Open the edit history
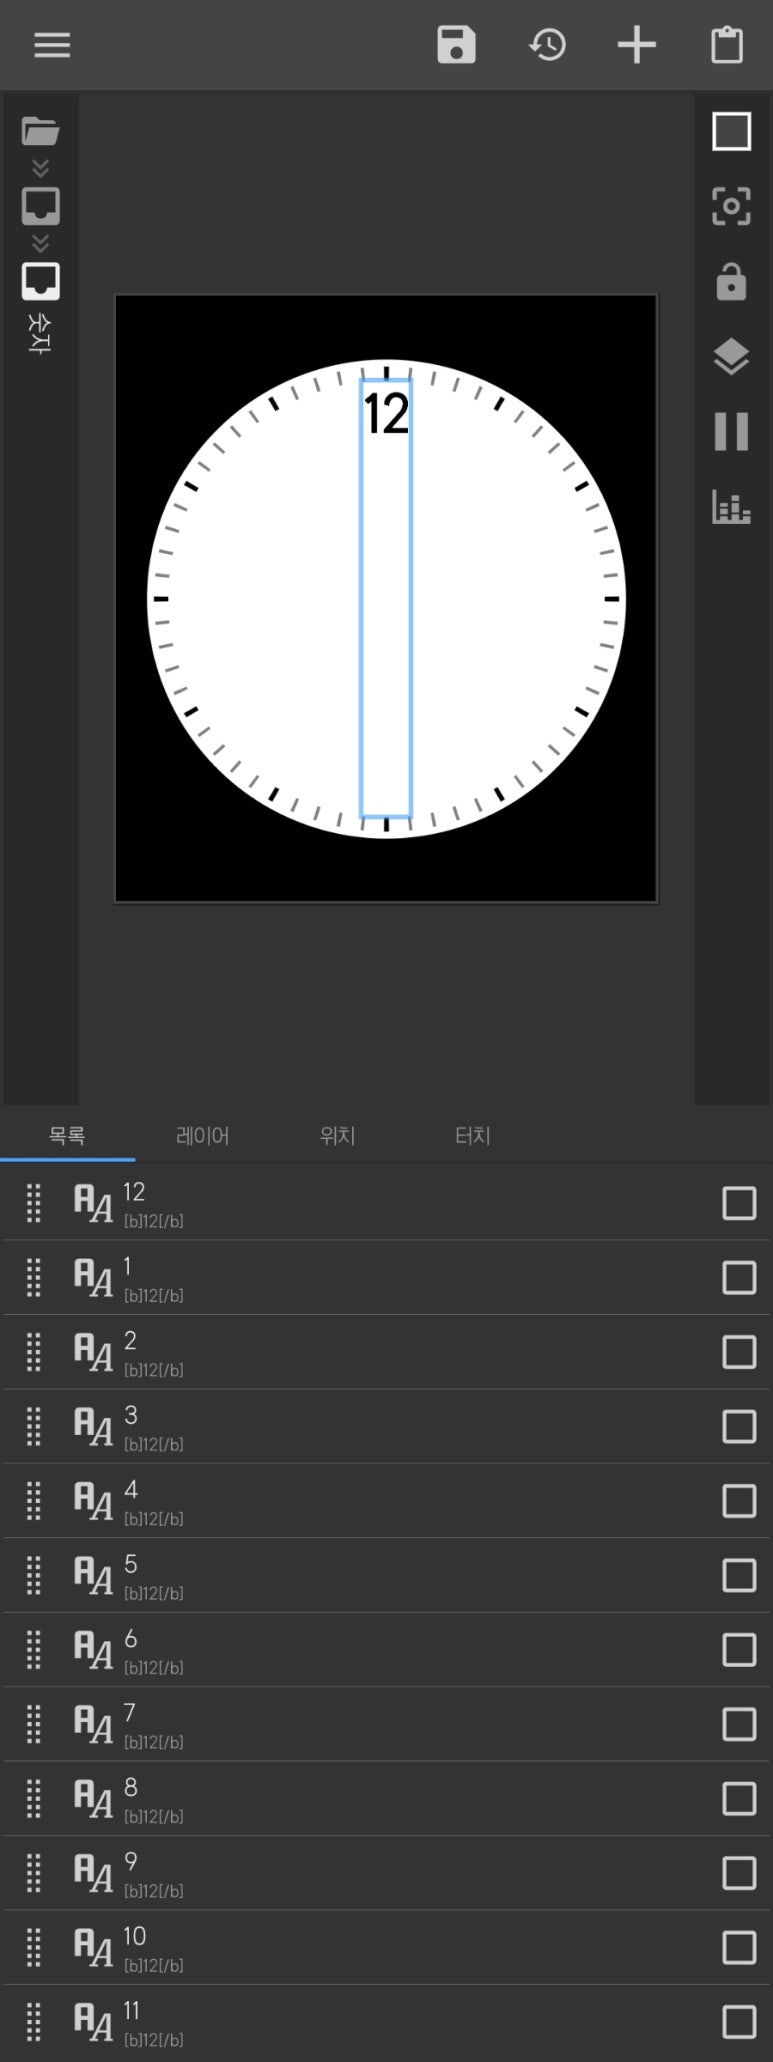The width and height of the screenshot is (773, 2062). 547,45
